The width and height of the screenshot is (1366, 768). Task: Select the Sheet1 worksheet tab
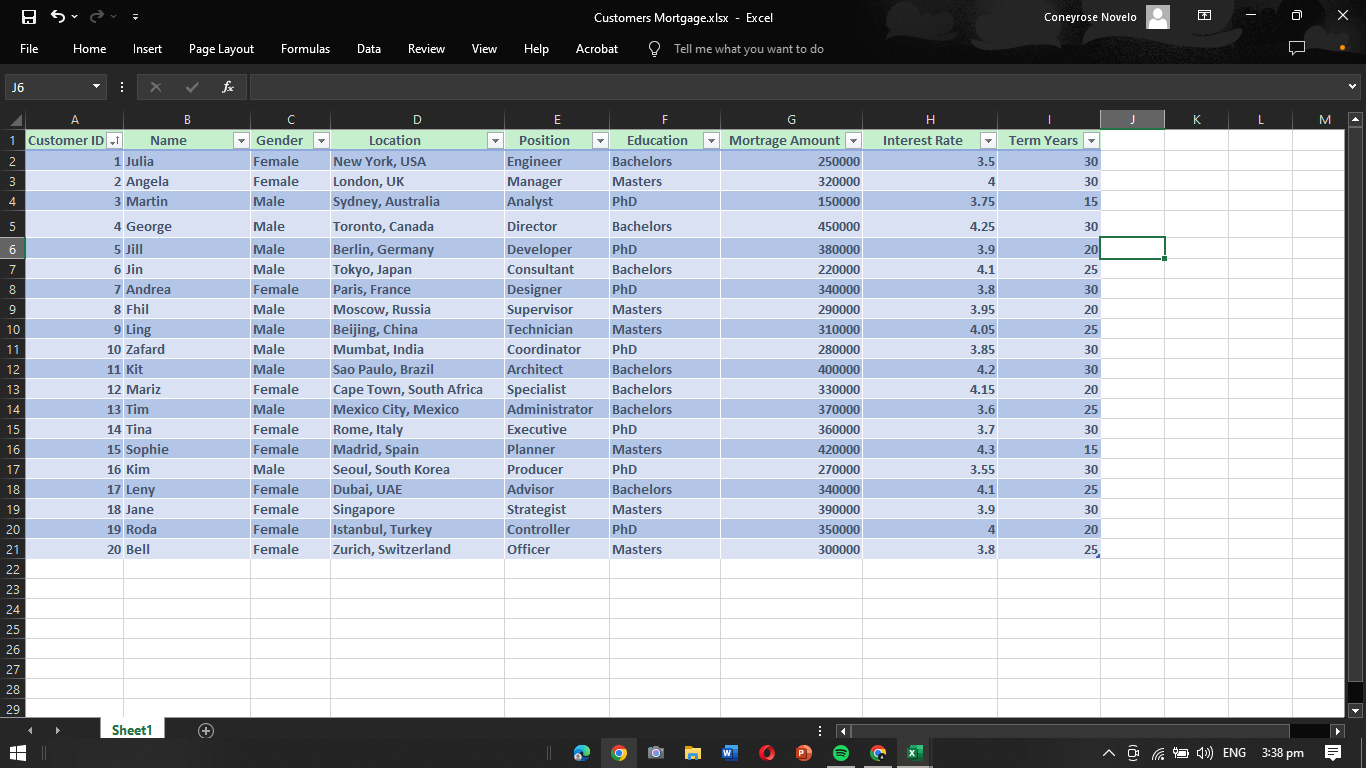point(132,730)
